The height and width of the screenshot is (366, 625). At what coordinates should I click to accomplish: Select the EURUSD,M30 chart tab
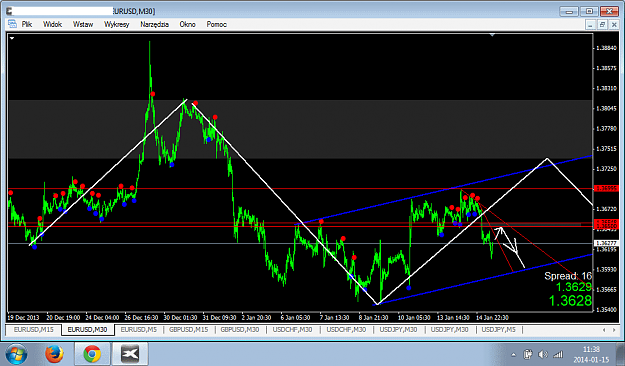(87, 330)
